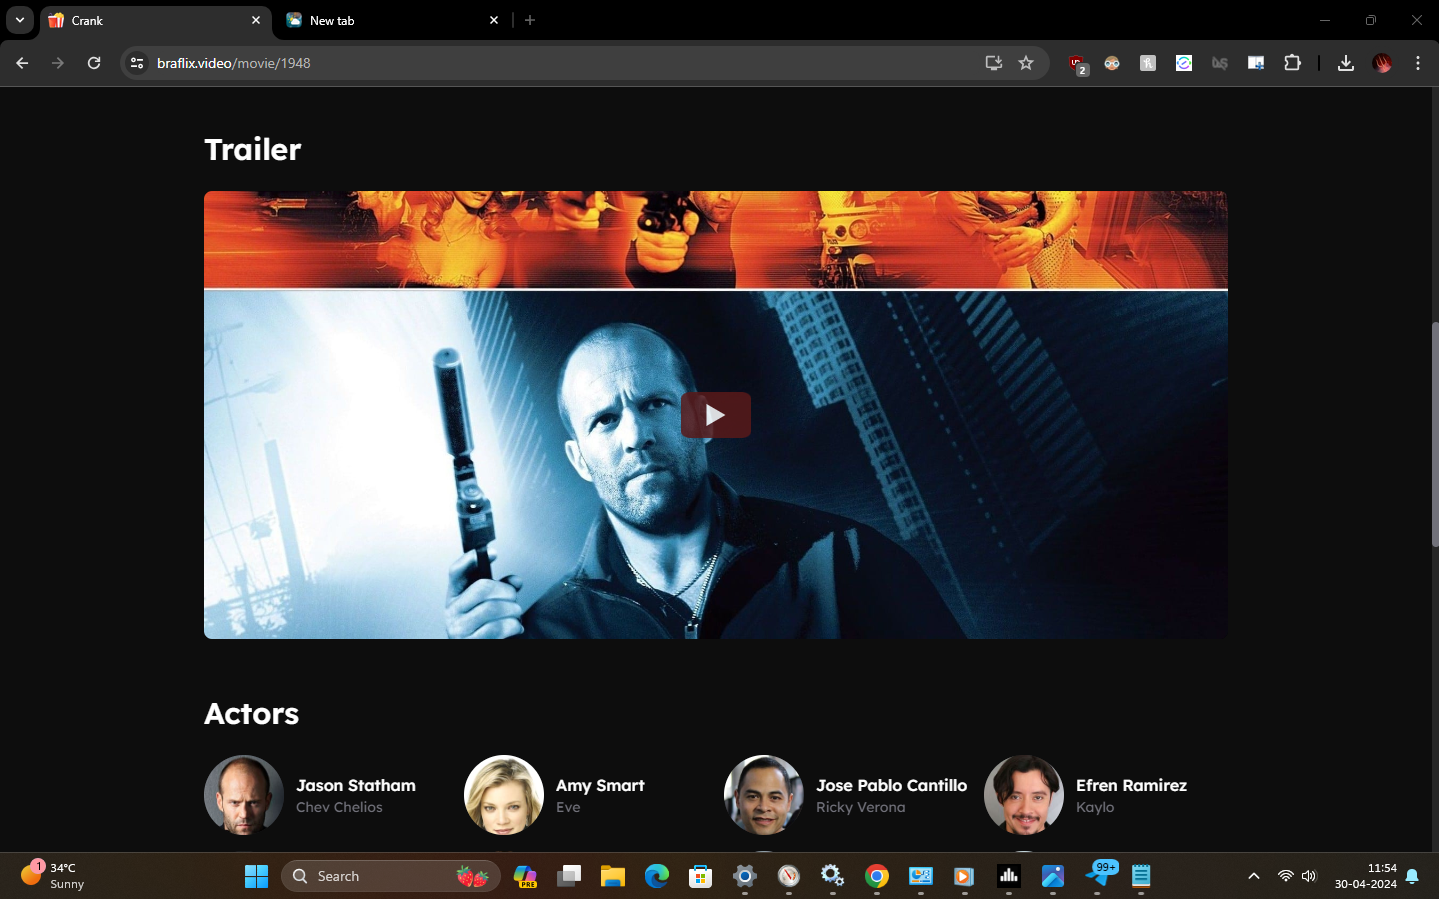
Task: Open the weather widget showing 34°C
Action: click(x=53, y=876)
